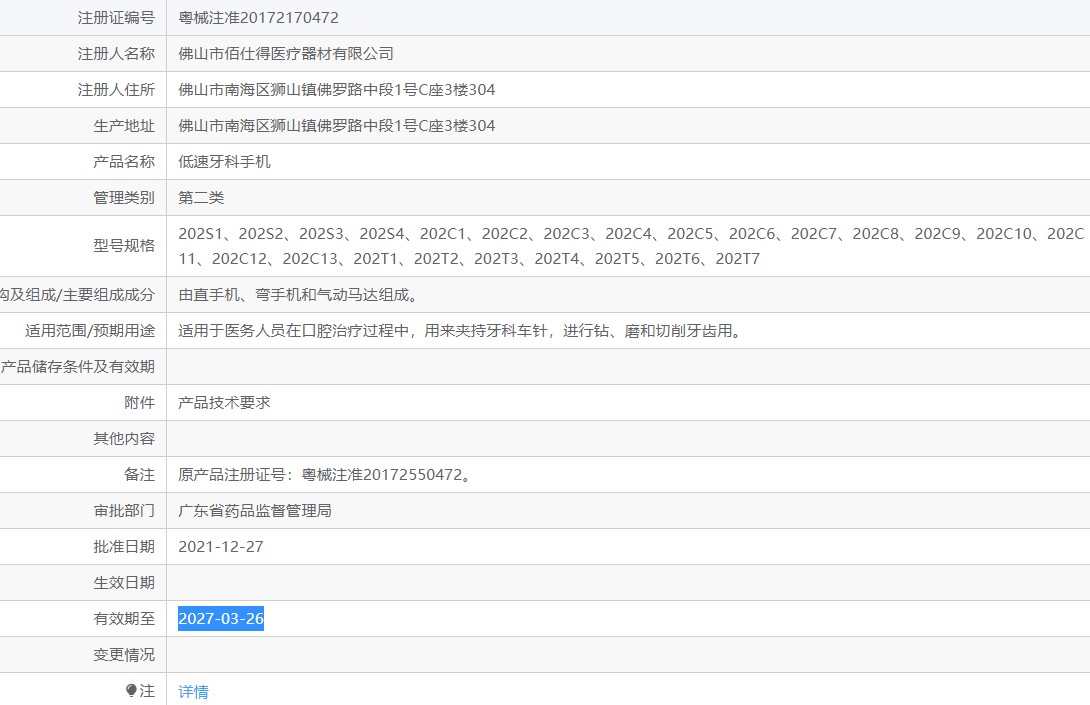
Task: Click the 批准日期 label
Action: pos(124,547)
